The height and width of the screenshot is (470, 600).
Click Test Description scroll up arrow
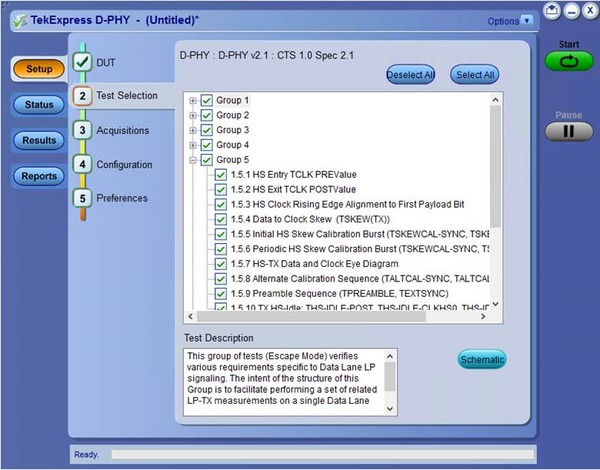point(390,356)
